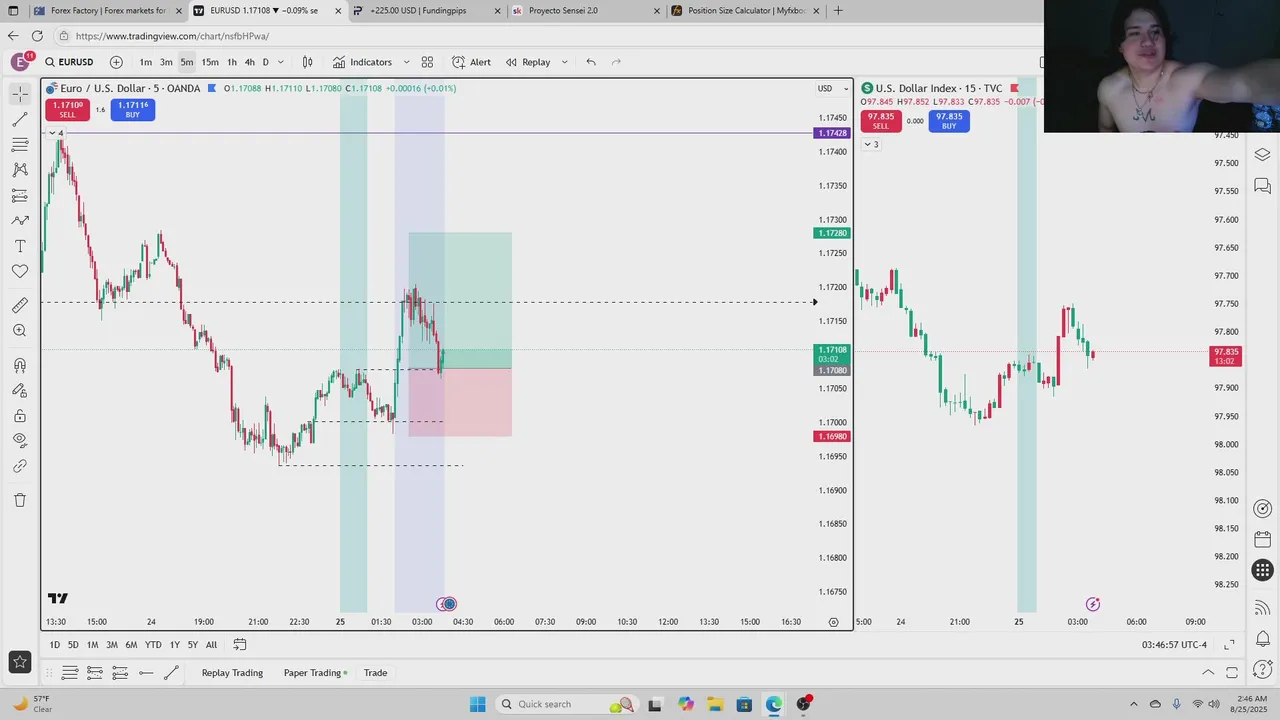Switch chart to 4h timeframe
The image size is (1280, 720).
(250, 62)
